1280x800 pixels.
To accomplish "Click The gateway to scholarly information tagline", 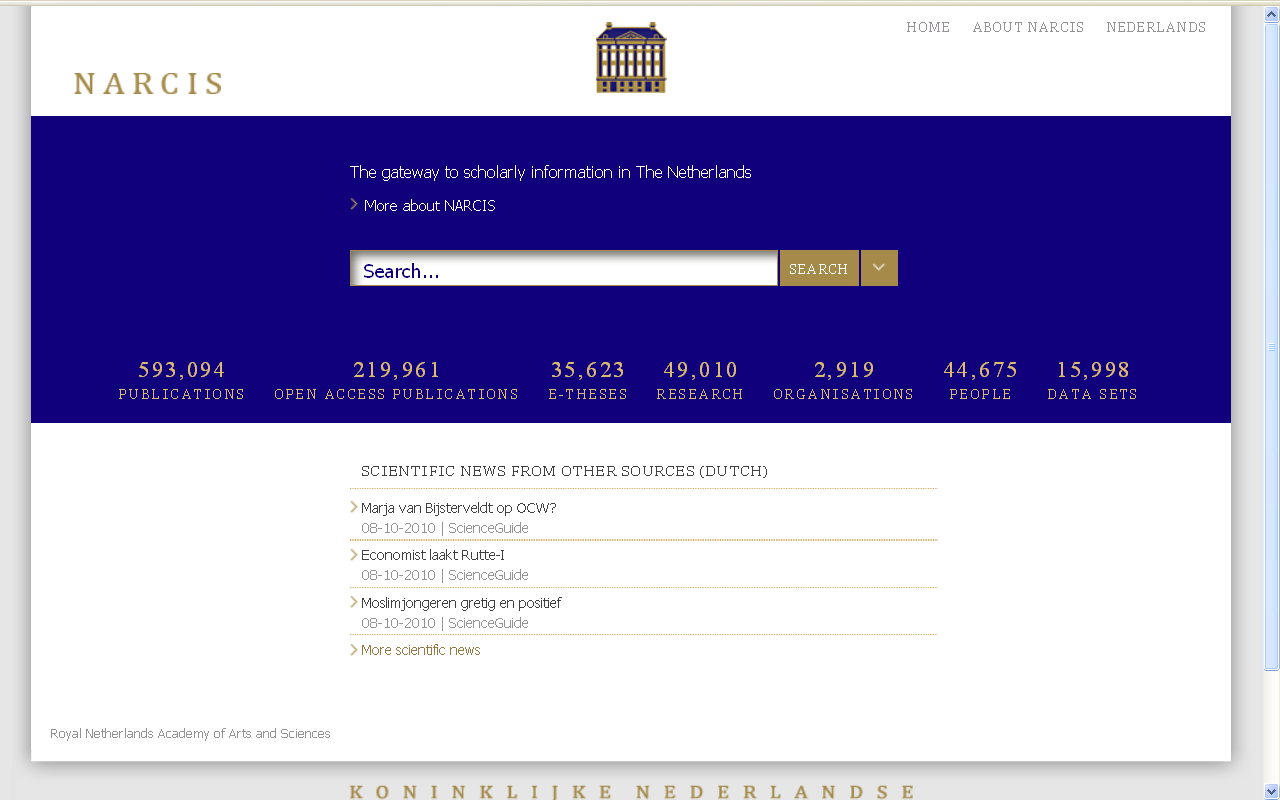I will coord(551,172).
